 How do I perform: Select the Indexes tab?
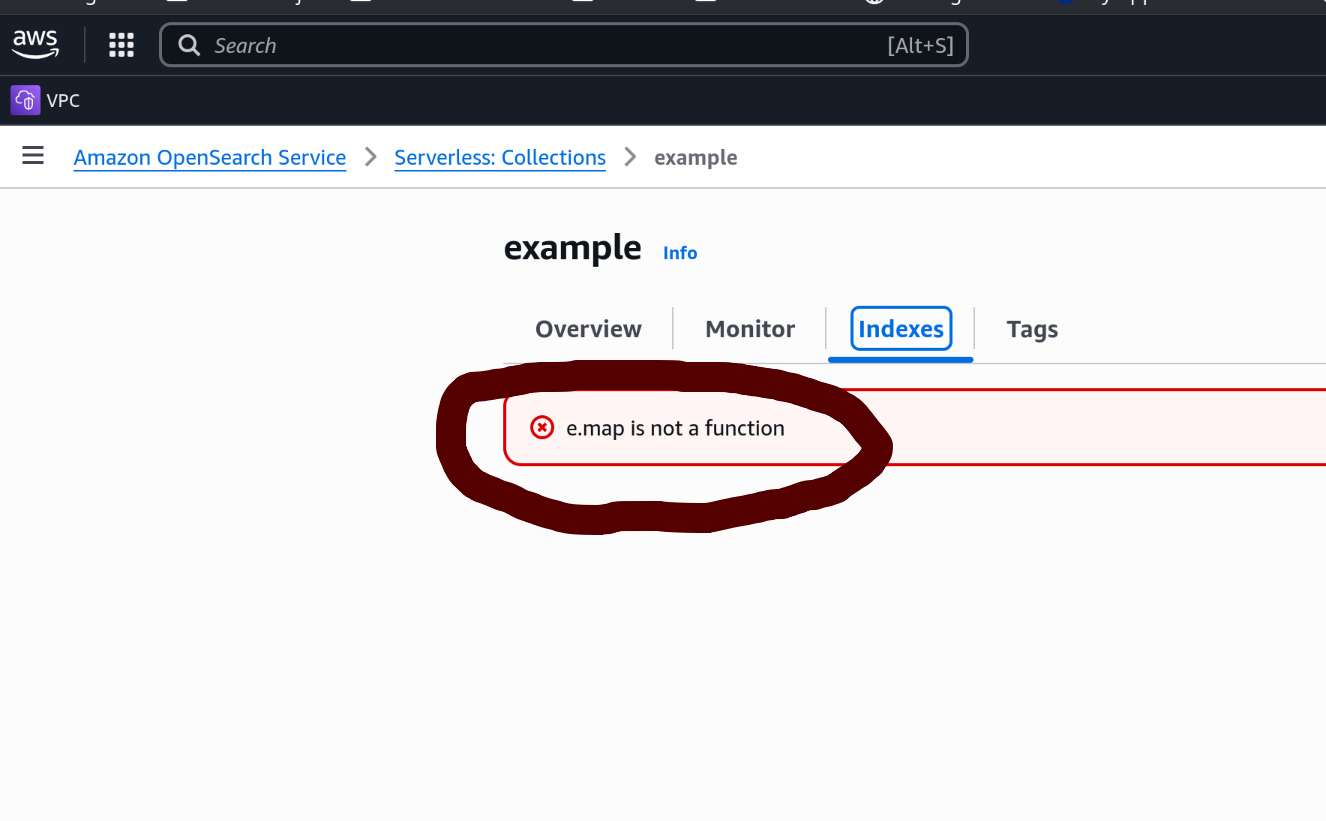[x=901, y=329]
